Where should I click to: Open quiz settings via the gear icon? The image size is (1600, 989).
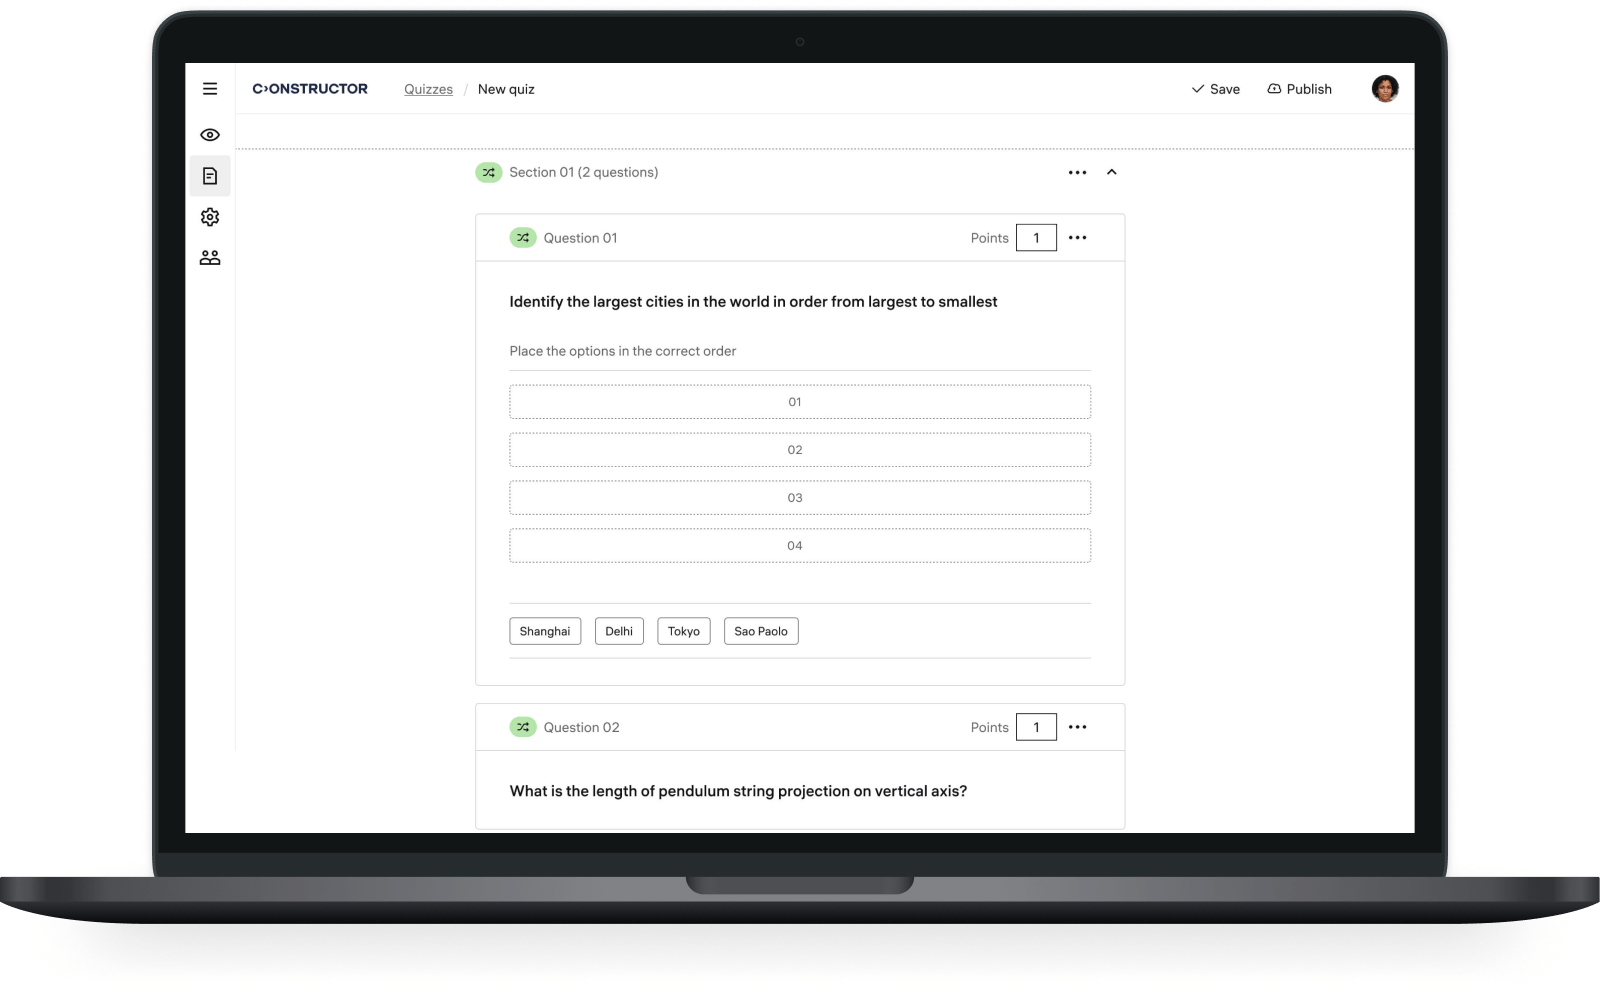click(210, 217)
